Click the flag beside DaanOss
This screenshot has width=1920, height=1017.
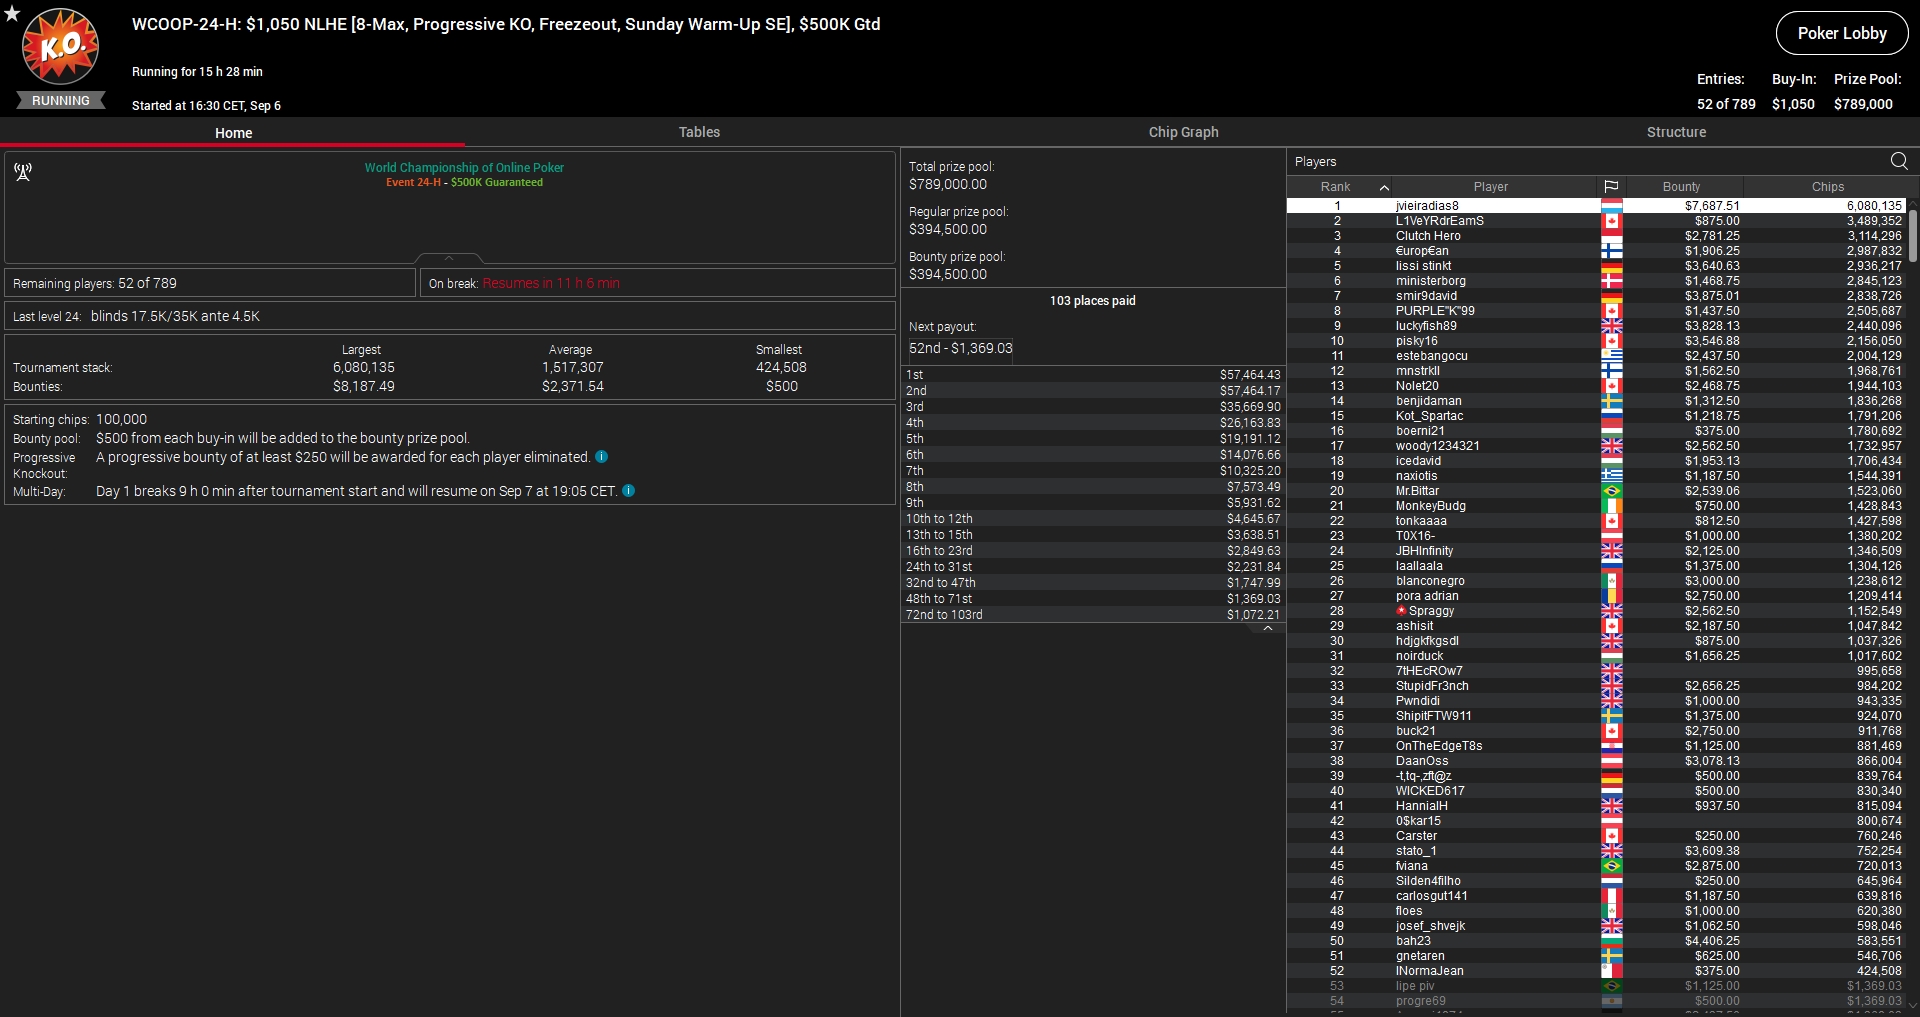1611,761
